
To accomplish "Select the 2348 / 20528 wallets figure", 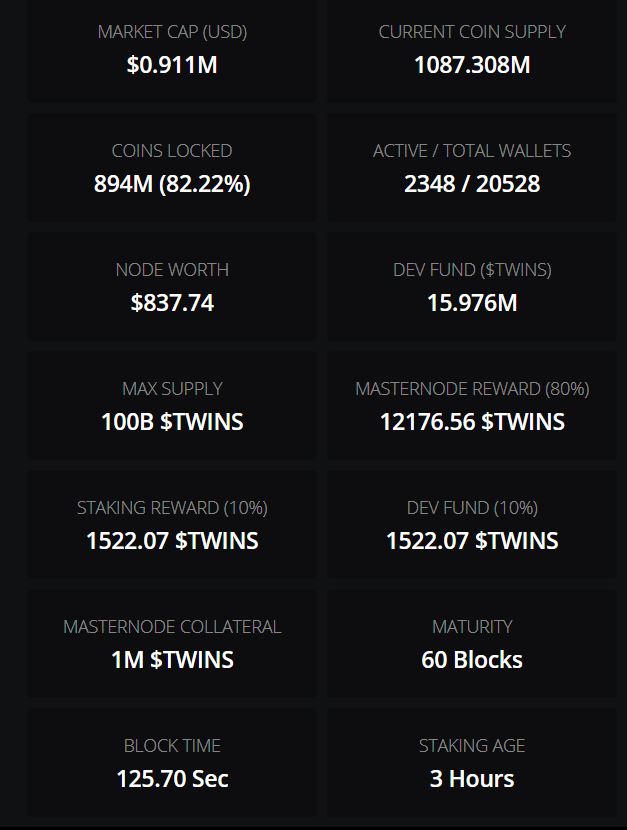I will pyautogui.click(x=472, y=184).
